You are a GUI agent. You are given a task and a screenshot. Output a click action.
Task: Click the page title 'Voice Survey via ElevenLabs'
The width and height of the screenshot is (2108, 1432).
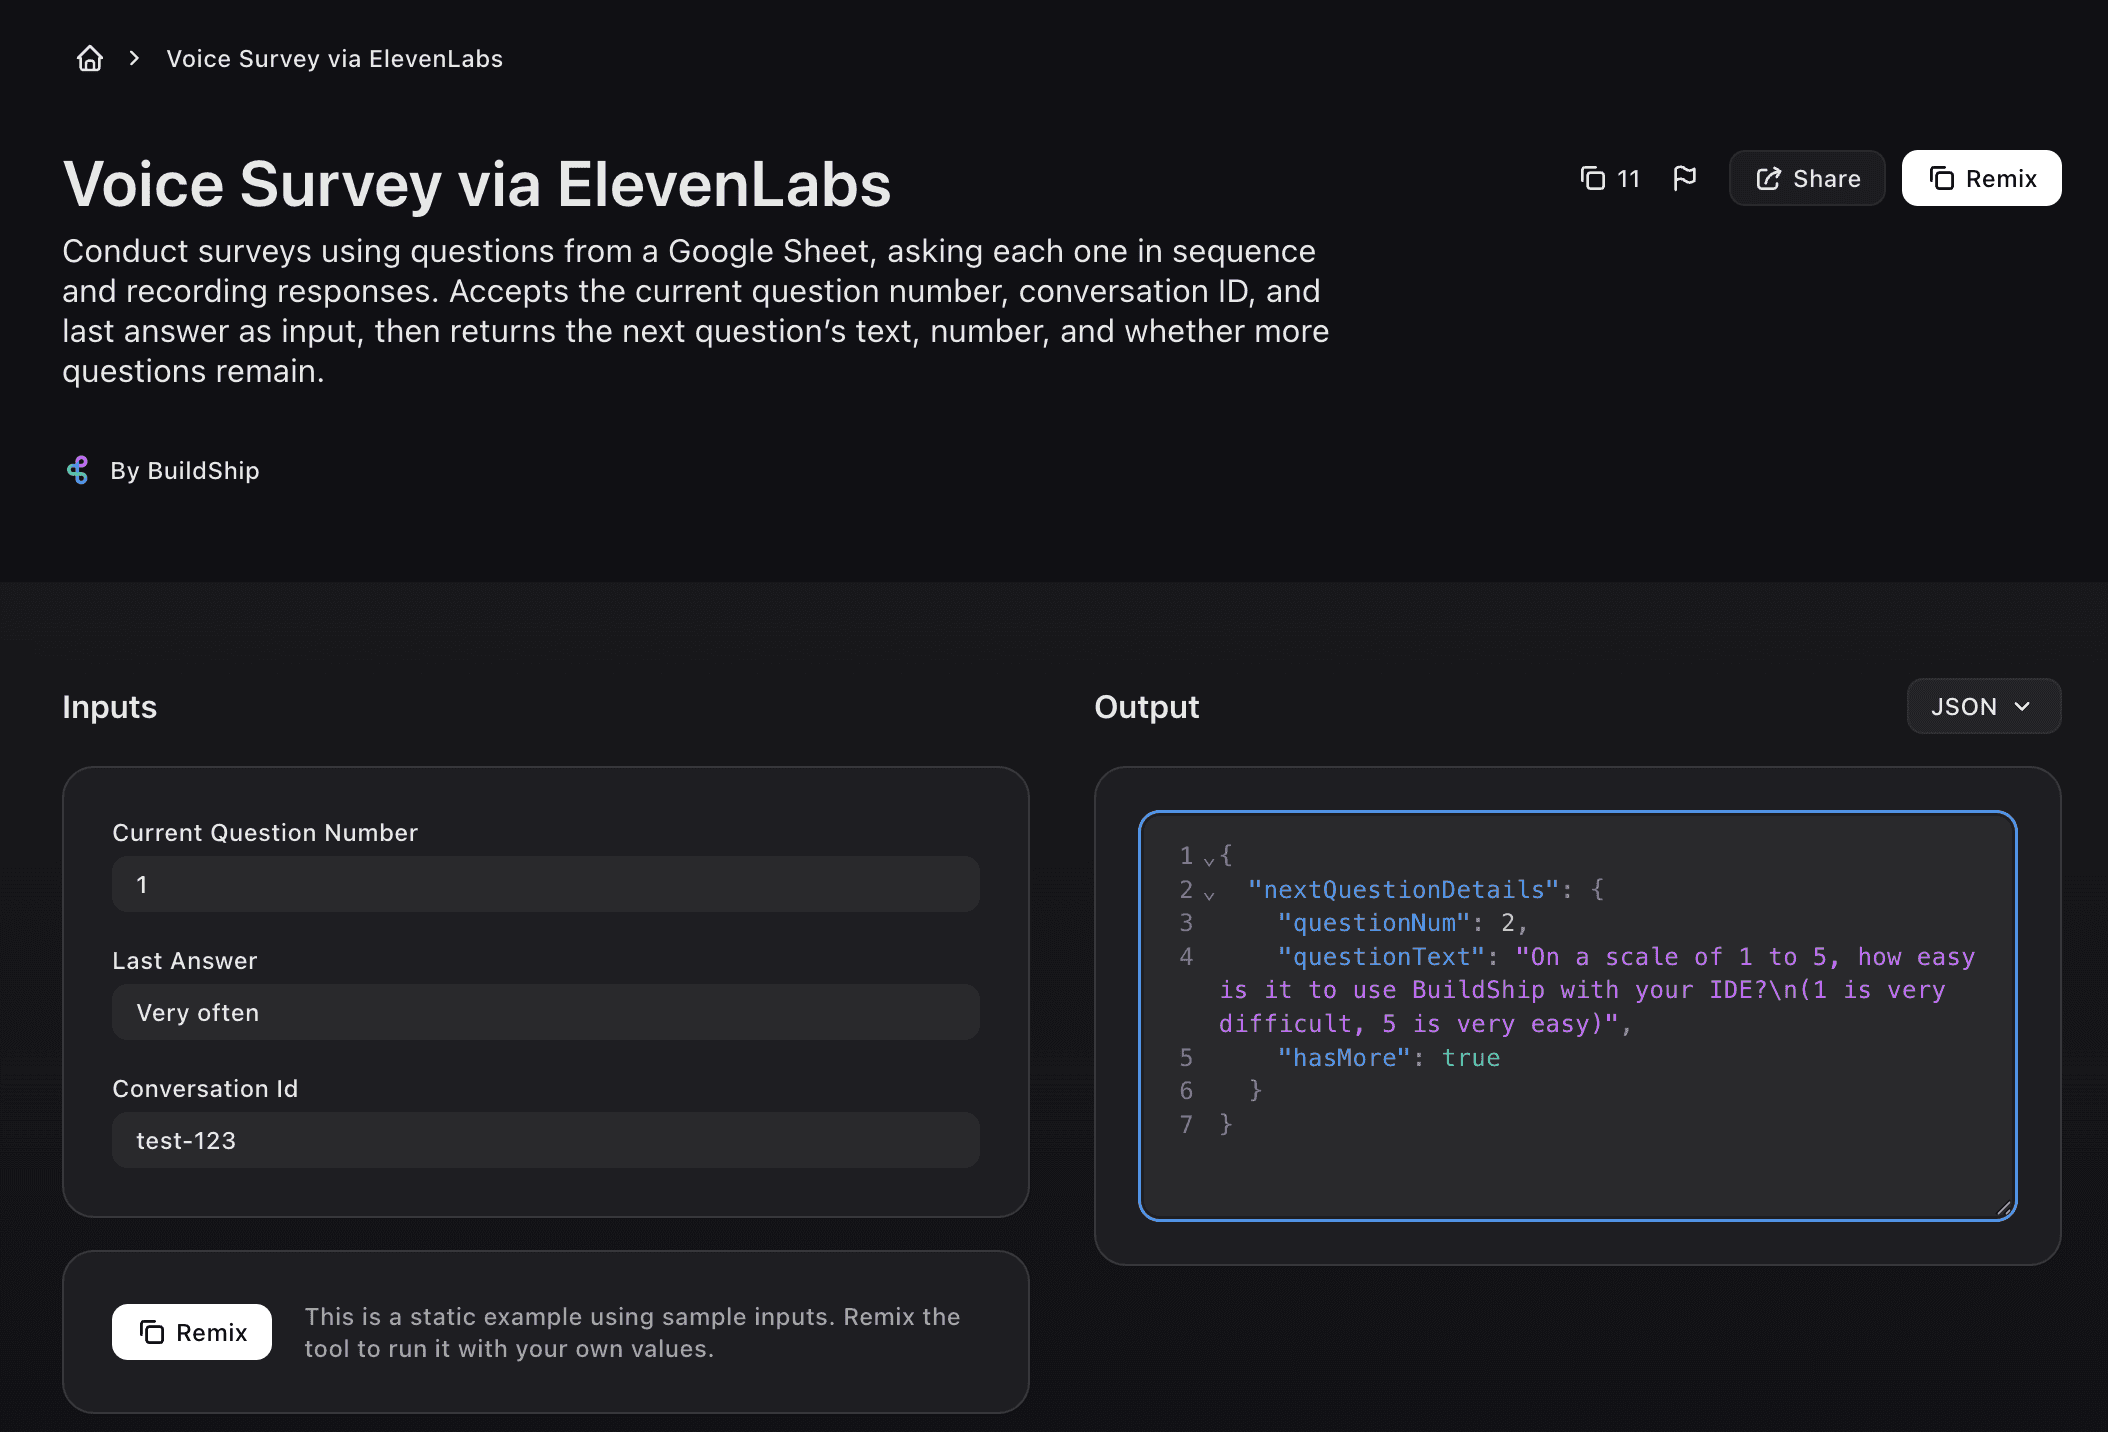click(477, 185)
